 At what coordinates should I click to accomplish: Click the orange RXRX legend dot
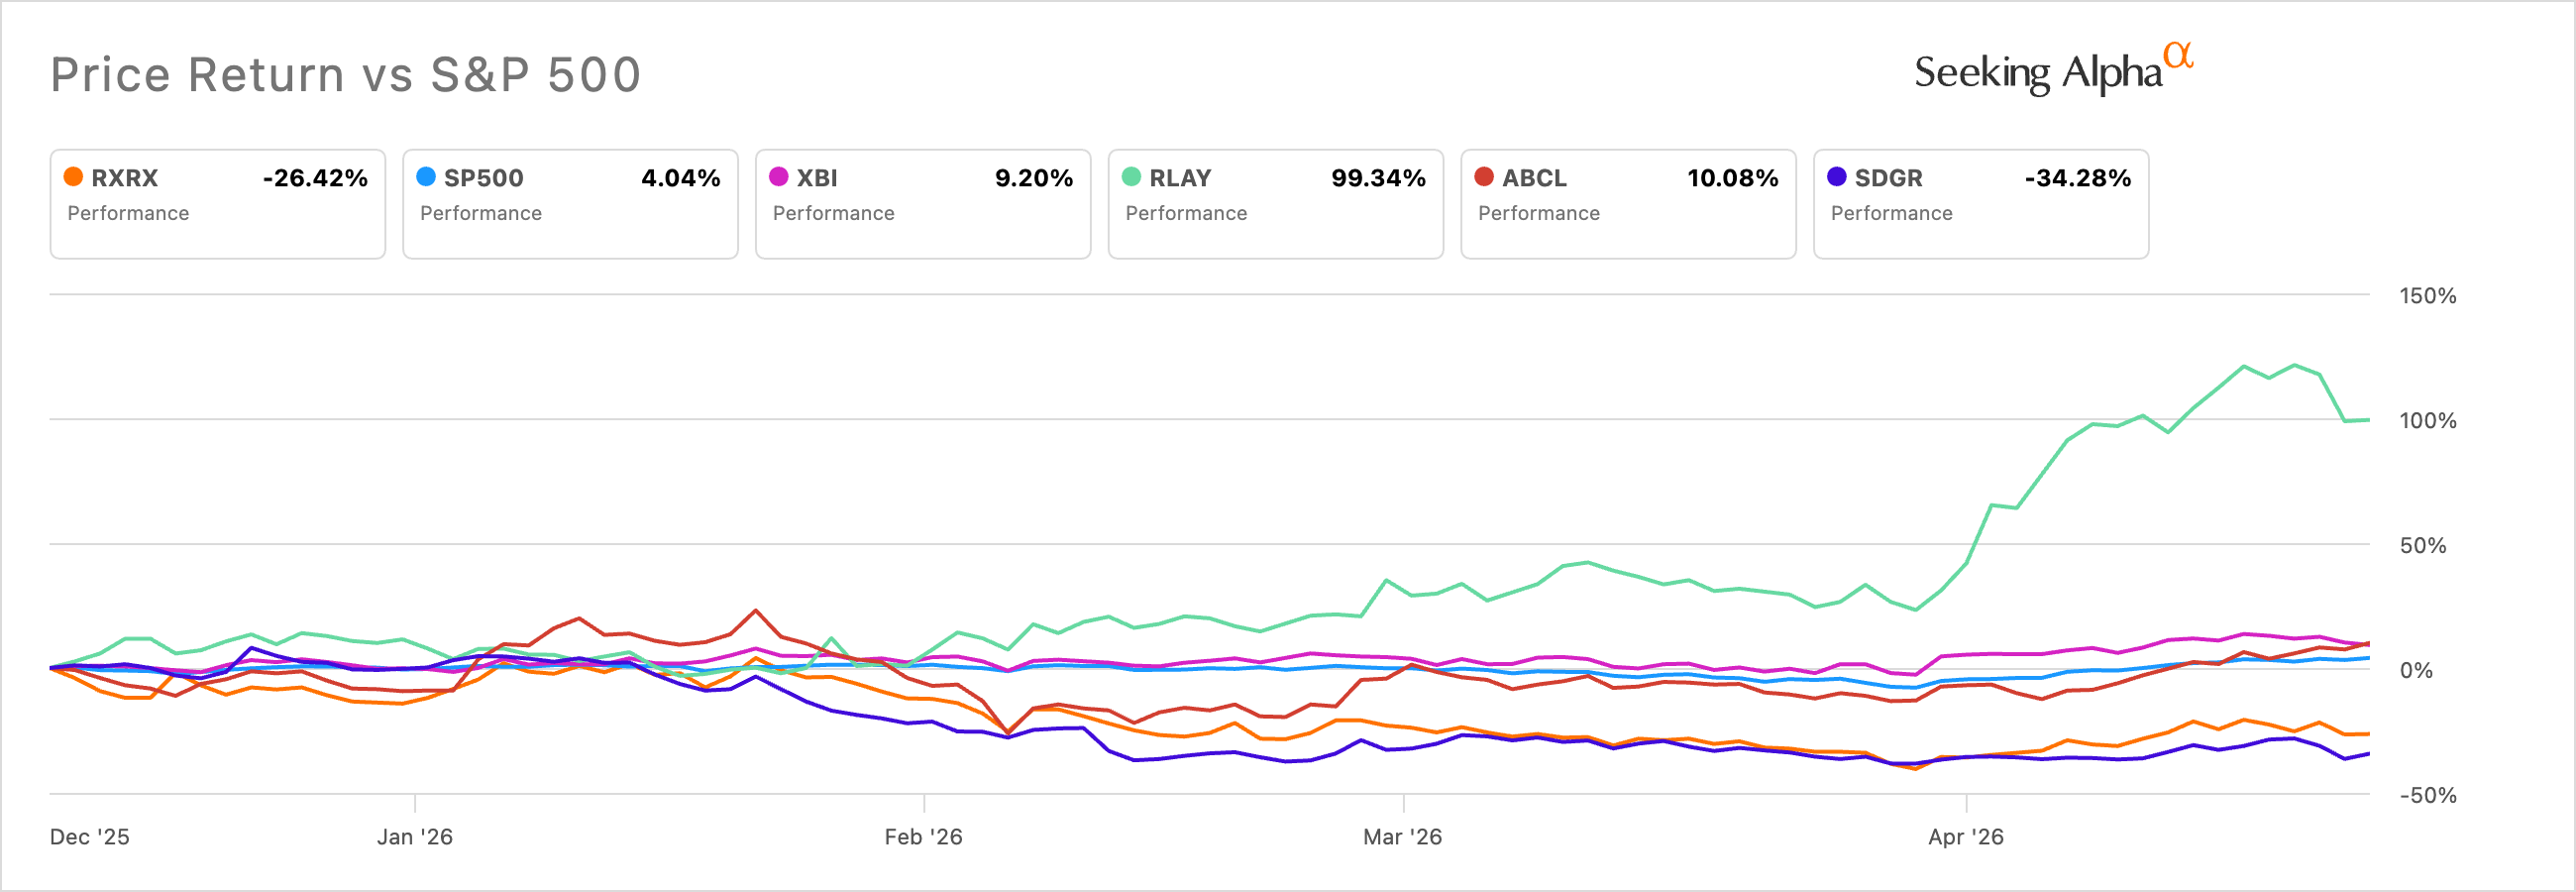[x=73, y=177]
